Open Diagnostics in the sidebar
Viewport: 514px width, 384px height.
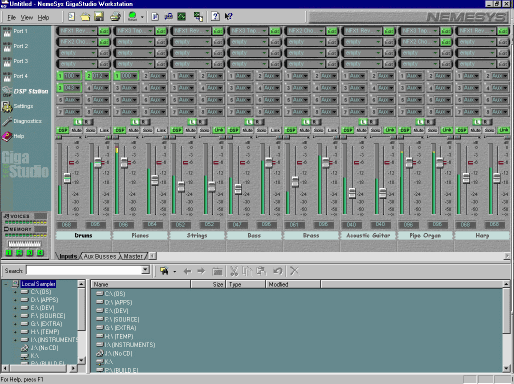[x=22, y=121]
